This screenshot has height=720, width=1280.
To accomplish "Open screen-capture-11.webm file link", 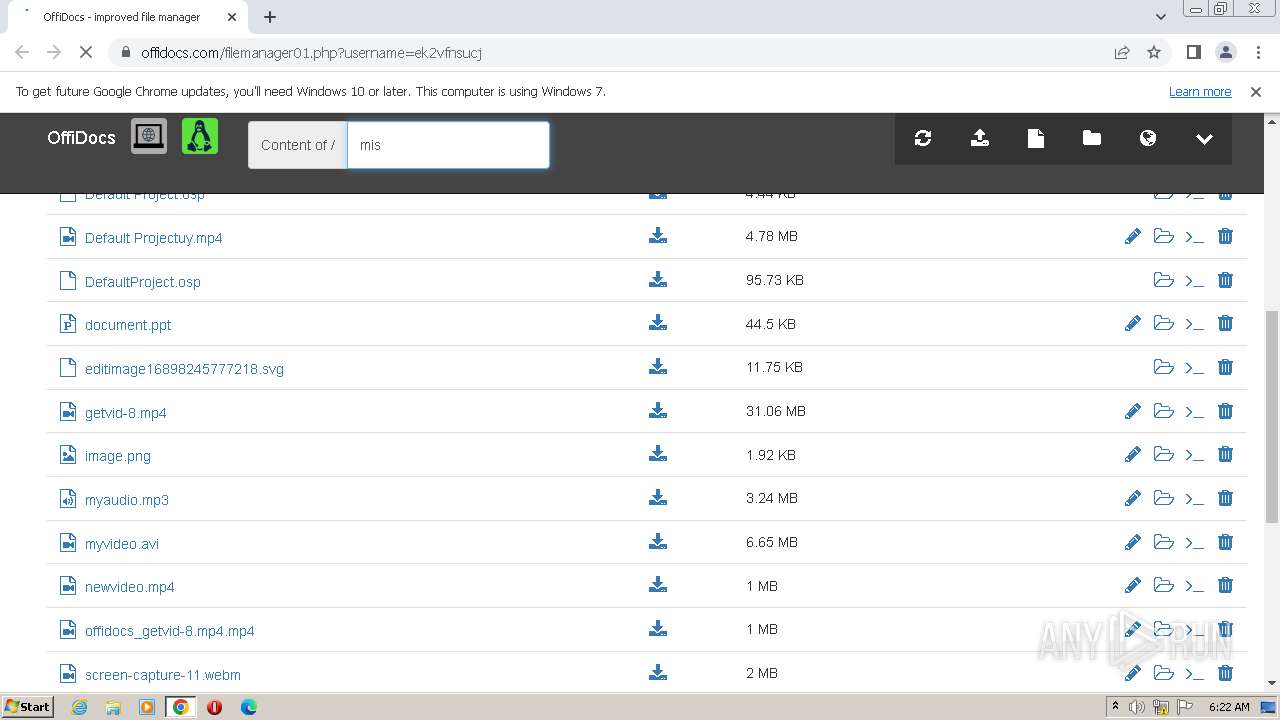I will click(x=163, y=675).
